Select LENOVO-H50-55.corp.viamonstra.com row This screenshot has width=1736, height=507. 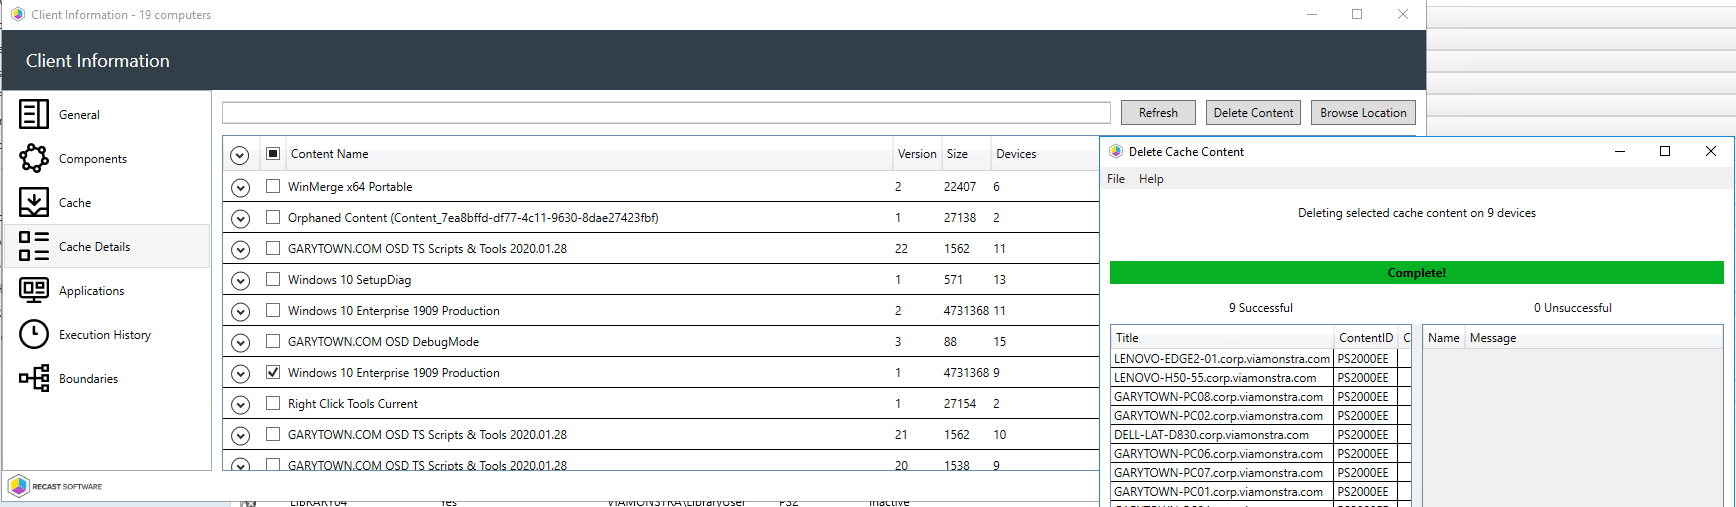[x=1261, y=377]
